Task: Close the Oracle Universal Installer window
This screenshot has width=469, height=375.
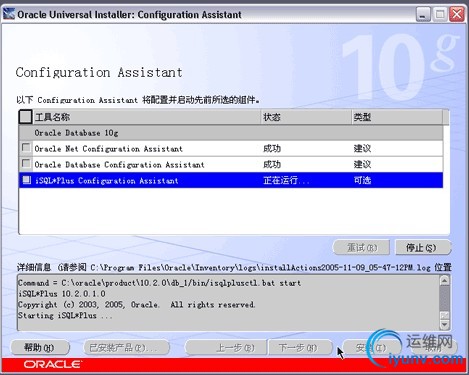Action: (x=456, y=15)
